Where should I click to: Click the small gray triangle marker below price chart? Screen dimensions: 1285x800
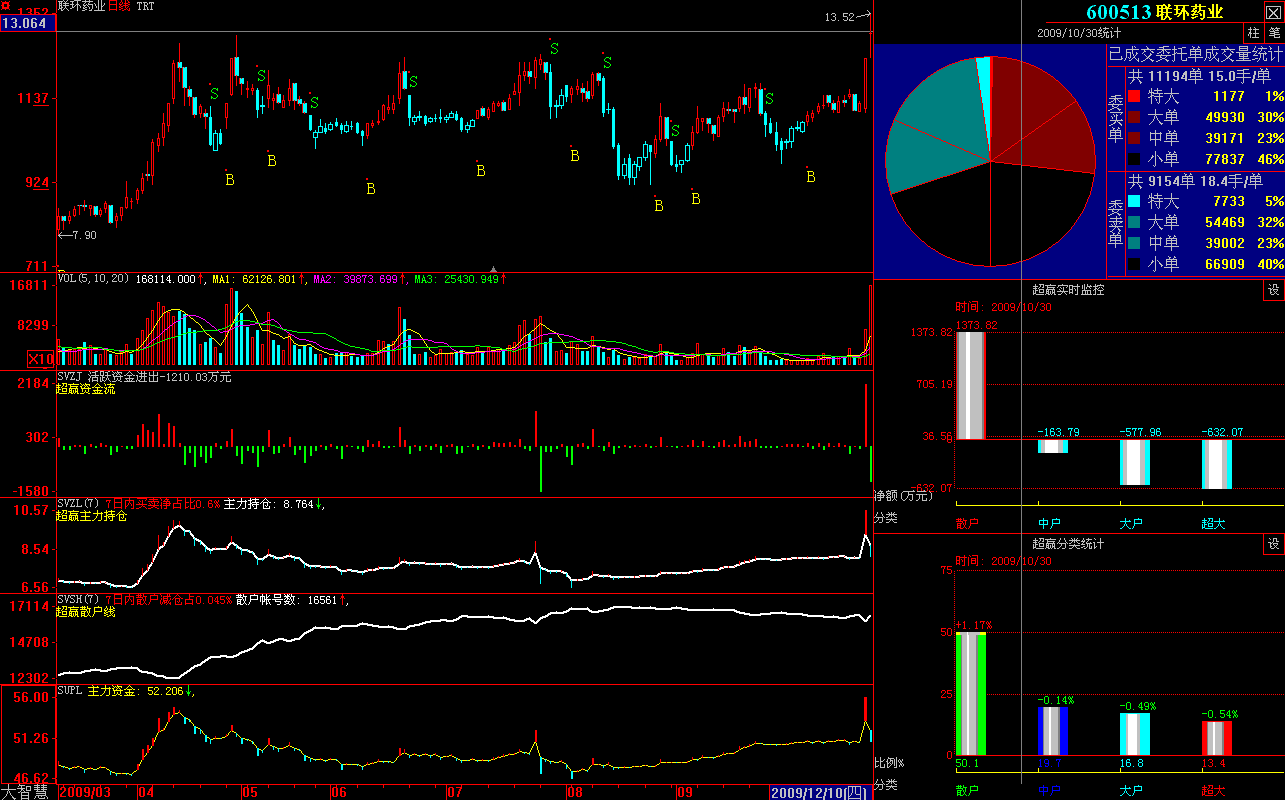tap(493, 269)
